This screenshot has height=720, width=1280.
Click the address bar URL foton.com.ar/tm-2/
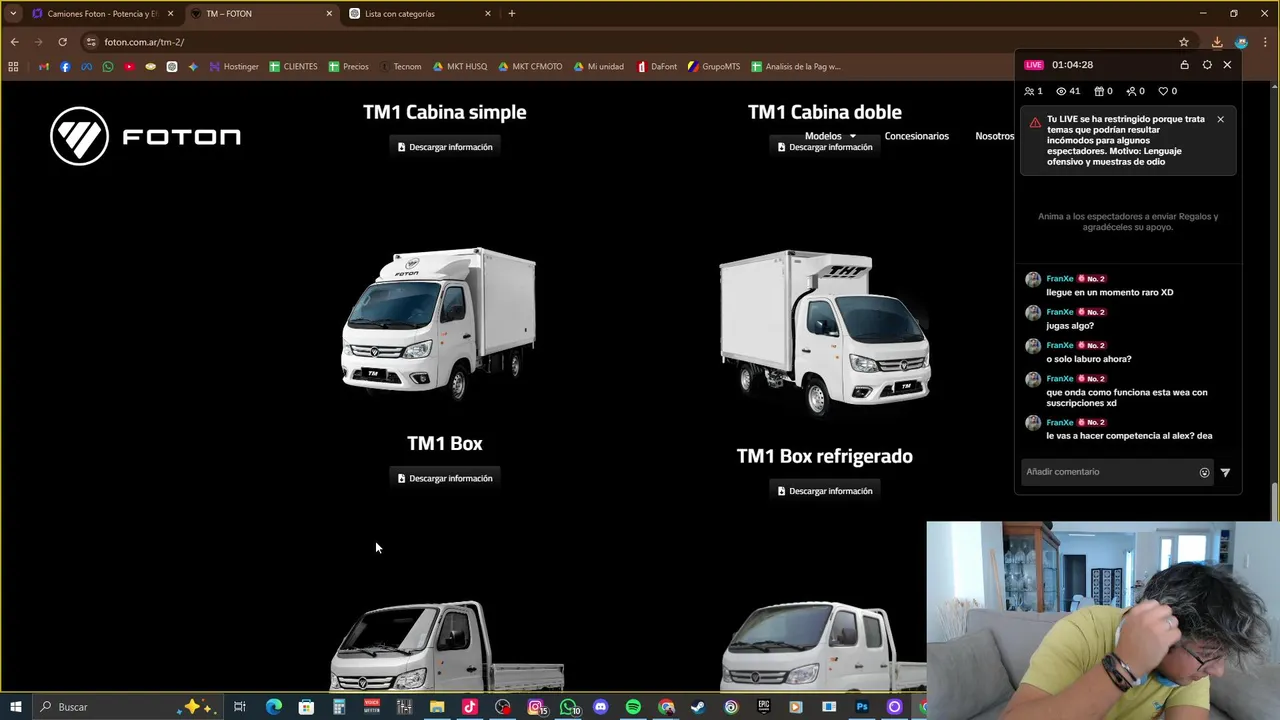pos(144,42)
